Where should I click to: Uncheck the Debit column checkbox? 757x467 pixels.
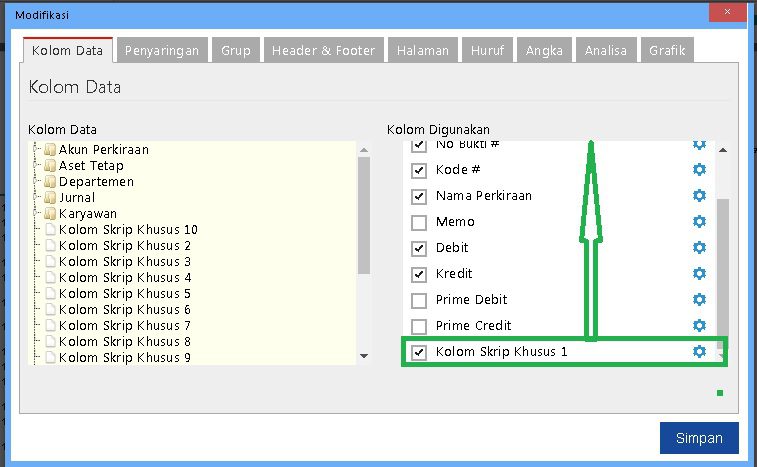pos(419,248)
